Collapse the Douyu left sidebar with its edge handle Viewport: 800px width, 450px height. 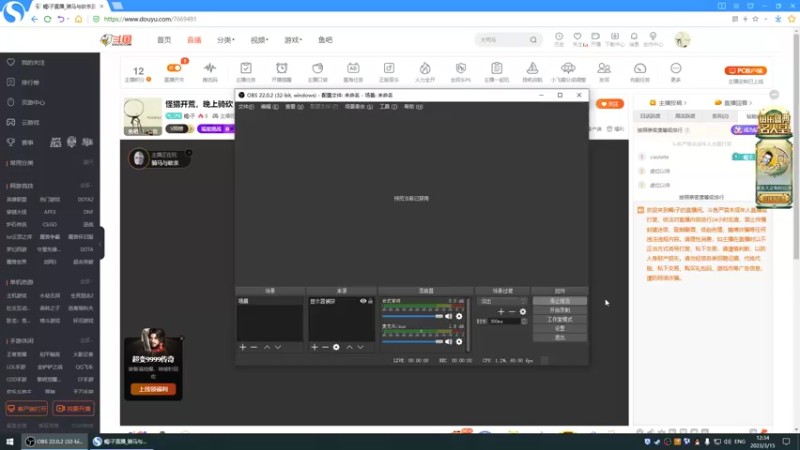pos(102,243)
